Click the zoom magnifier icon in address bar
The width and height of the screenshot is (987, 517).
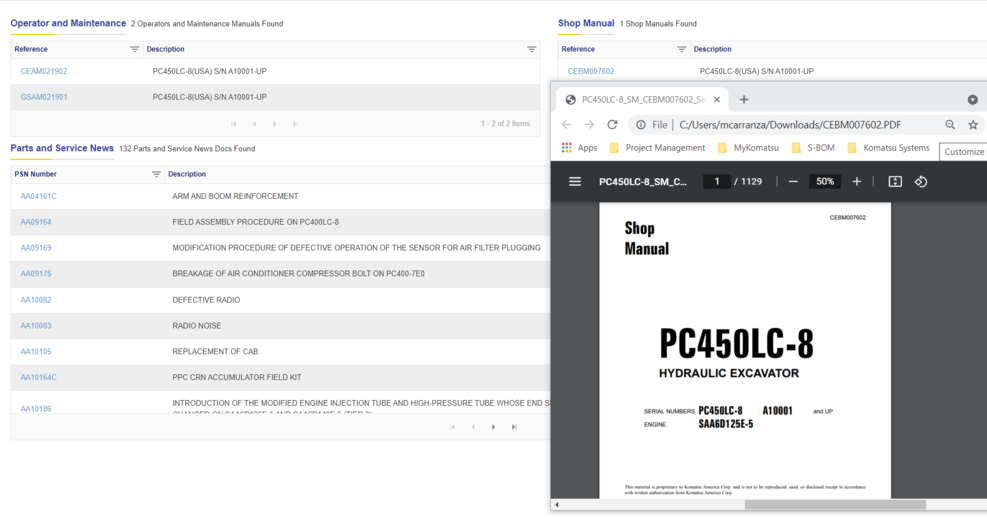tap(950, 125)
